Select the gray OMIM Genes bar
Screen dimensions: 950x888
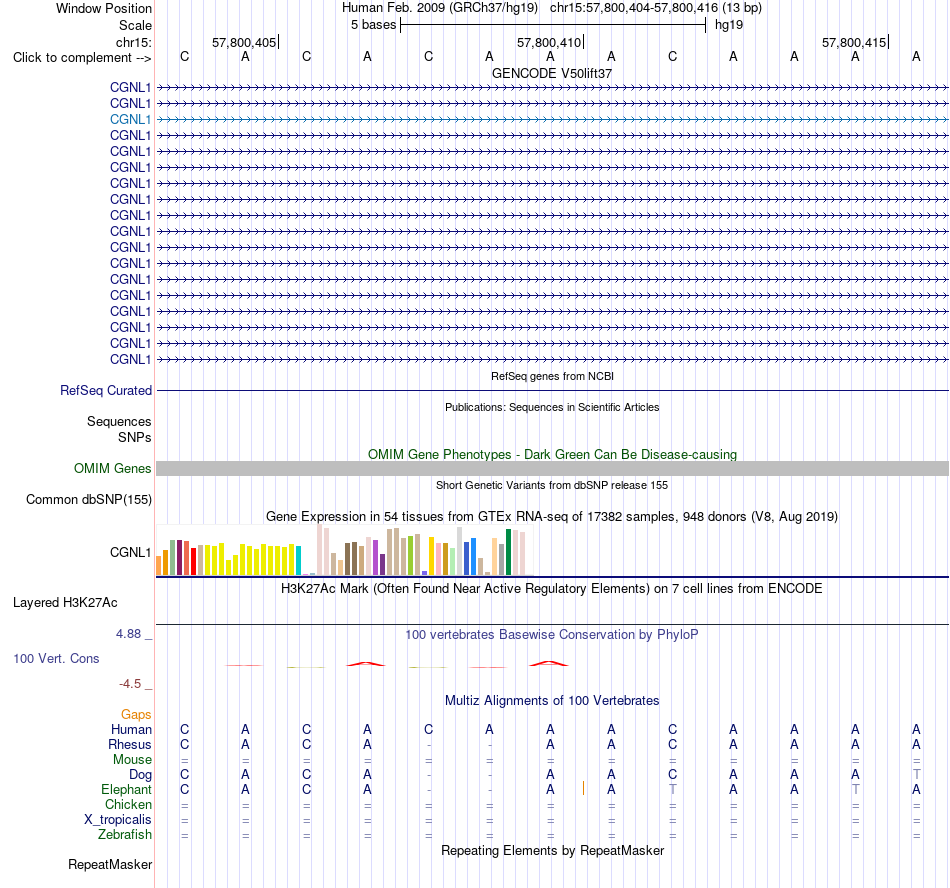(x=553, y=468)
